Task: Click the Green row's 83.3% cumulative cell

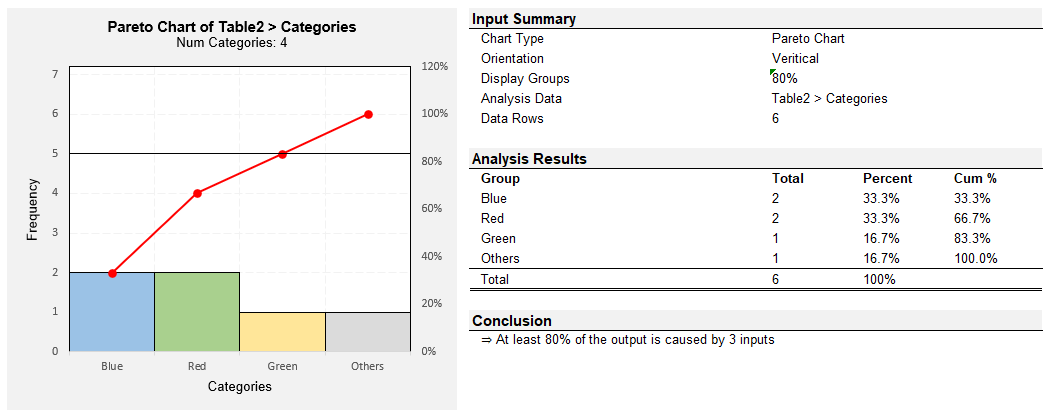Action: tap(972, 239)
